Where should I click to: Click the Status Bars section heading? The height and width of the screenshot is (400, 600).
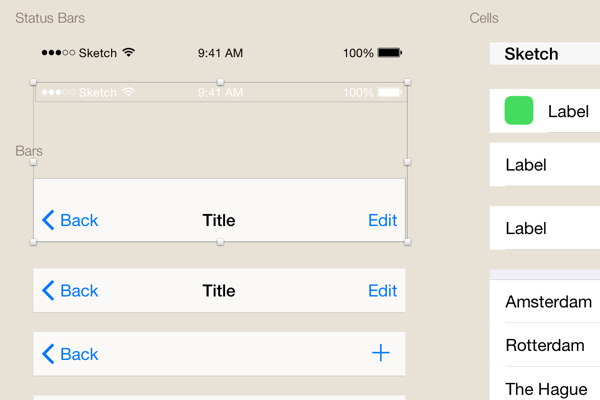click(x=50, y=18)
